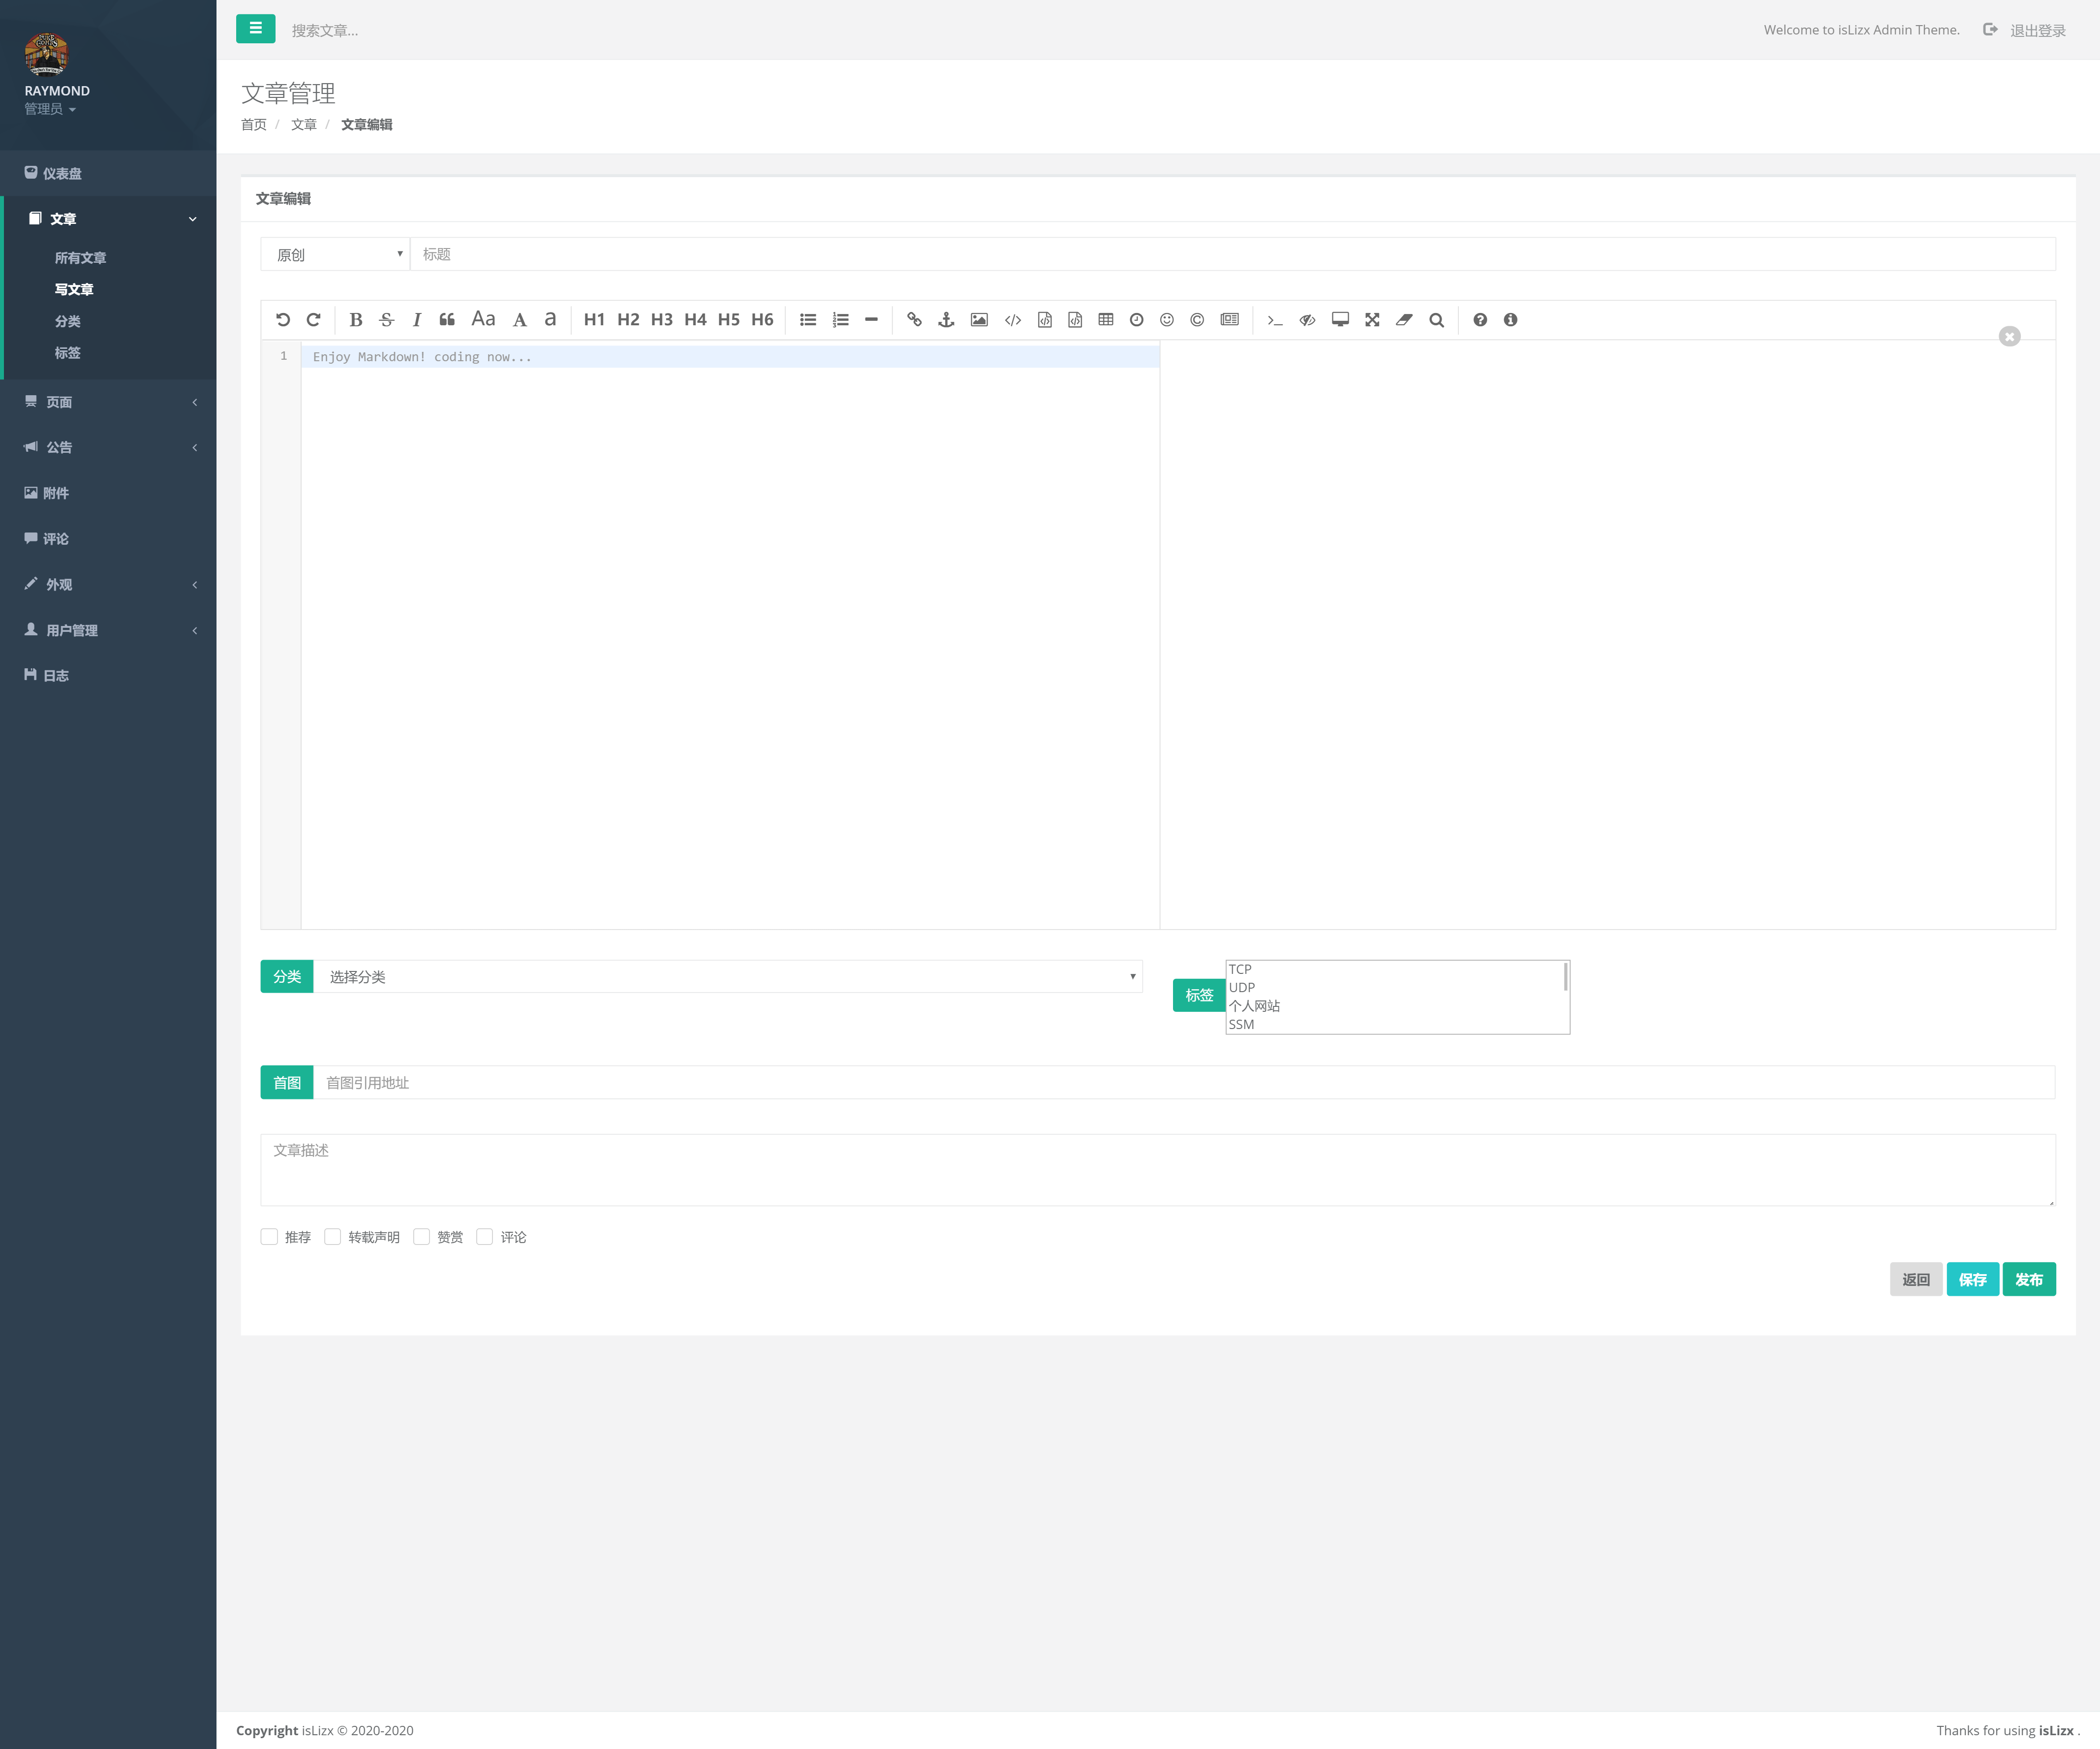Go to 仪表盘 in the sidebar

(62, 173)
